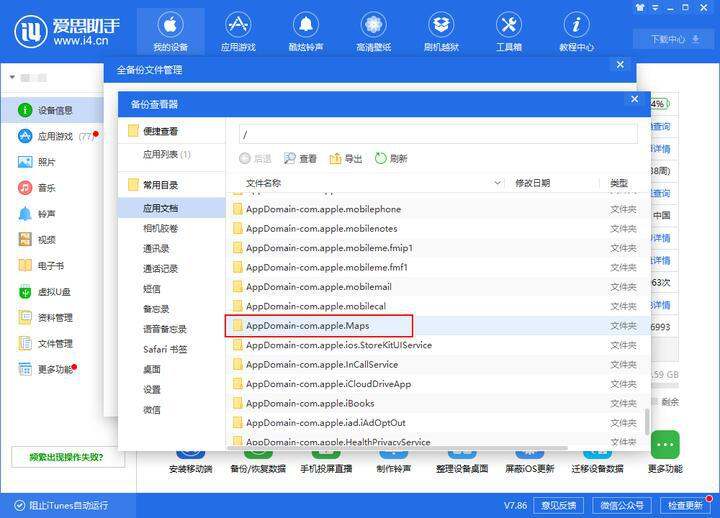Open the 工具箱 tab
The height and width of the screenshot is (518, 720).
coord(509,32)
